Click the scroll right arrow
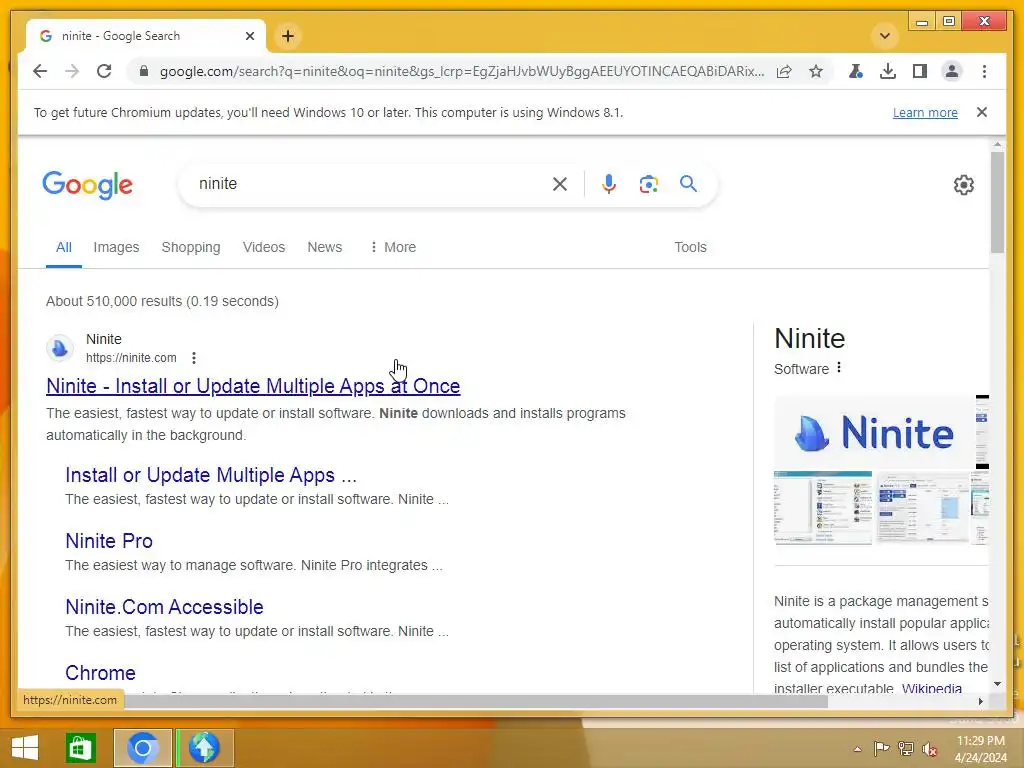This screenshot has width=1024, height=768. click(x=980, y=701)
